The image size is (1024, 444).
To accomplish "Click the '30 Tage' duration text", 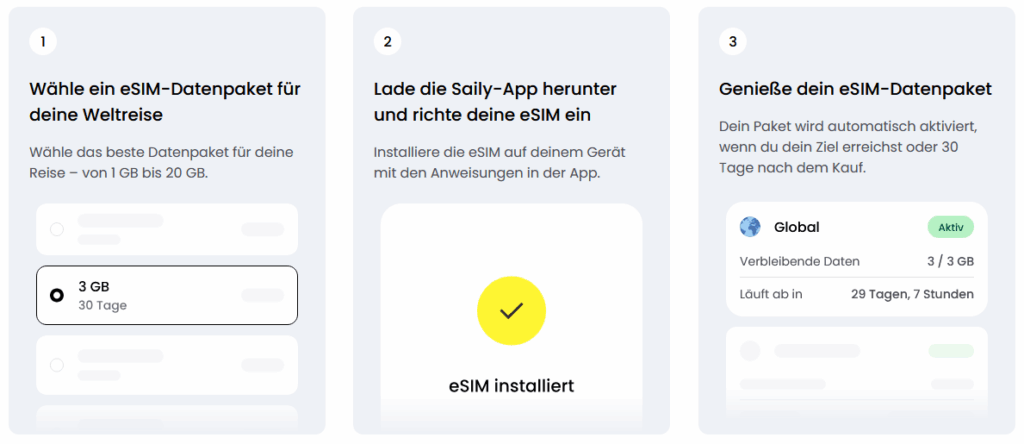I will tap(102, 305).
